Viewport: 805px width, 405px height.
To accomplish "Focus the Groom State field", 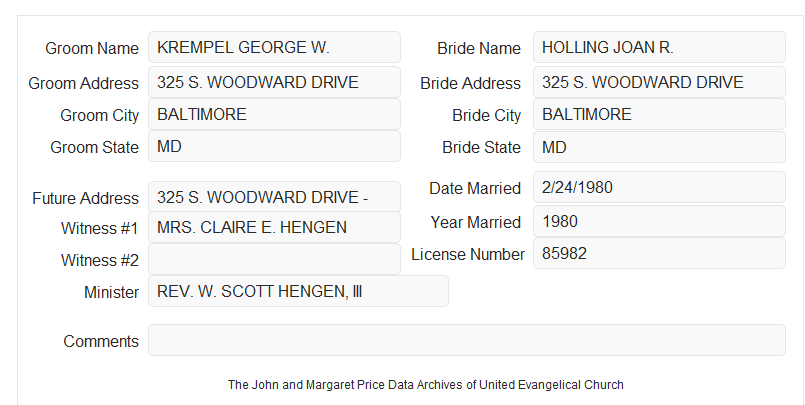I will coord(274,146).
